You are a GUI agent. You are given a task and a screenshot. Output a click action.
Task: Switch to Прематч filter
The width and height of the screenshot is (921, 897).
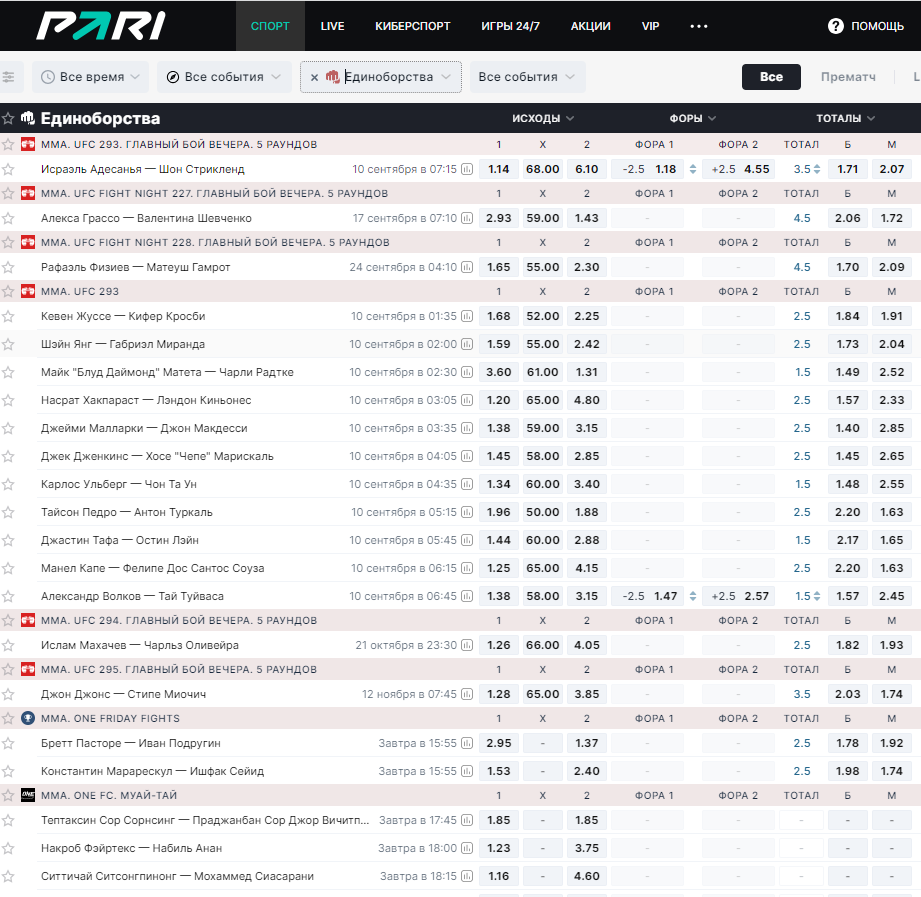point(848,77)
